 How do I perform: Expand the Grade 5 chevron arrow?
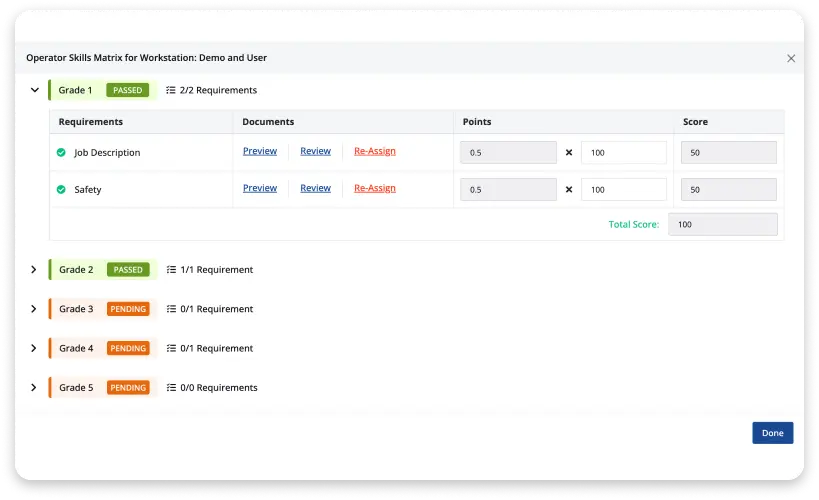click(34, 387)
